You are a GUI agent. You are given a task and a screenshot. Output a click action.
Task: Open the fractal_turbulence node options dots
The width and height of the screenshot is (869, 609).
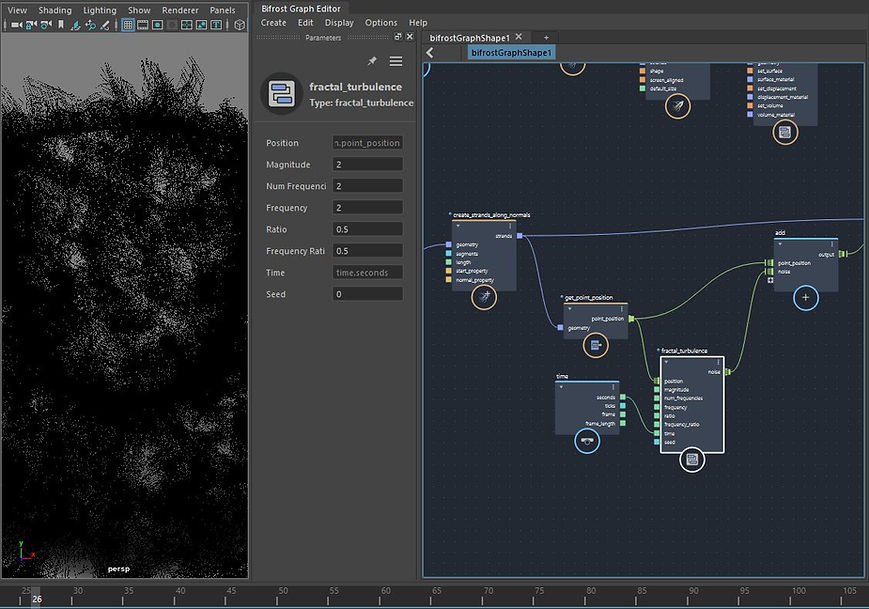click(718, 362)
